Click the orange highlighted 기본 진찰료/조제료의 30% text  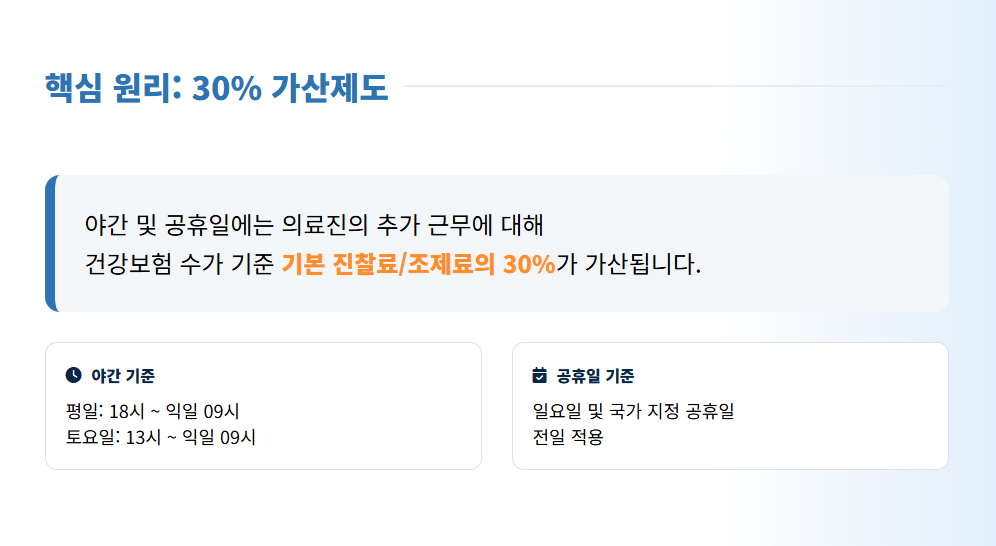click(418, 265)
